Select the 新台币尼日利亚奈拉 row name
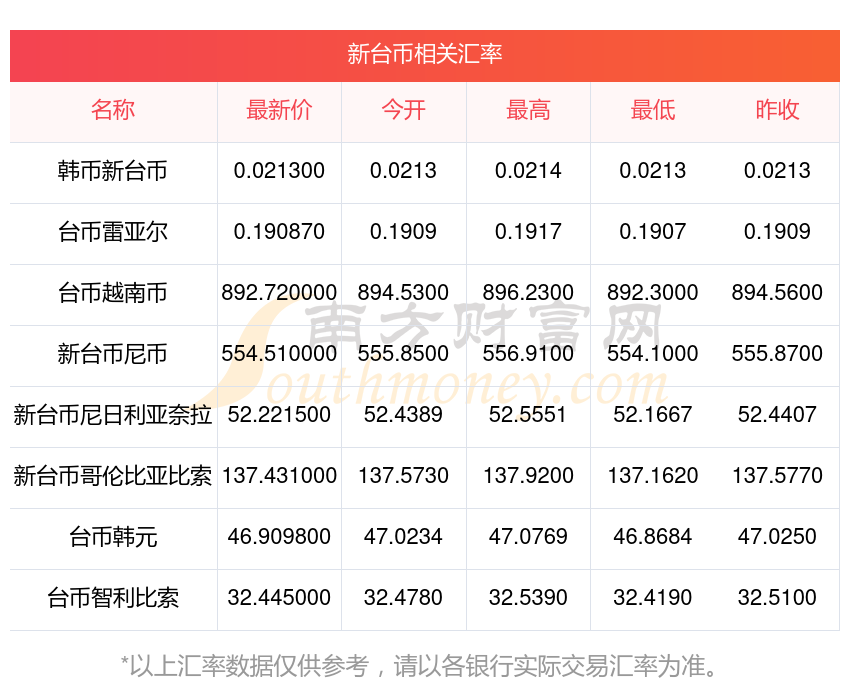Viewport: 850px width, 698px height. [x=113, y=415]
